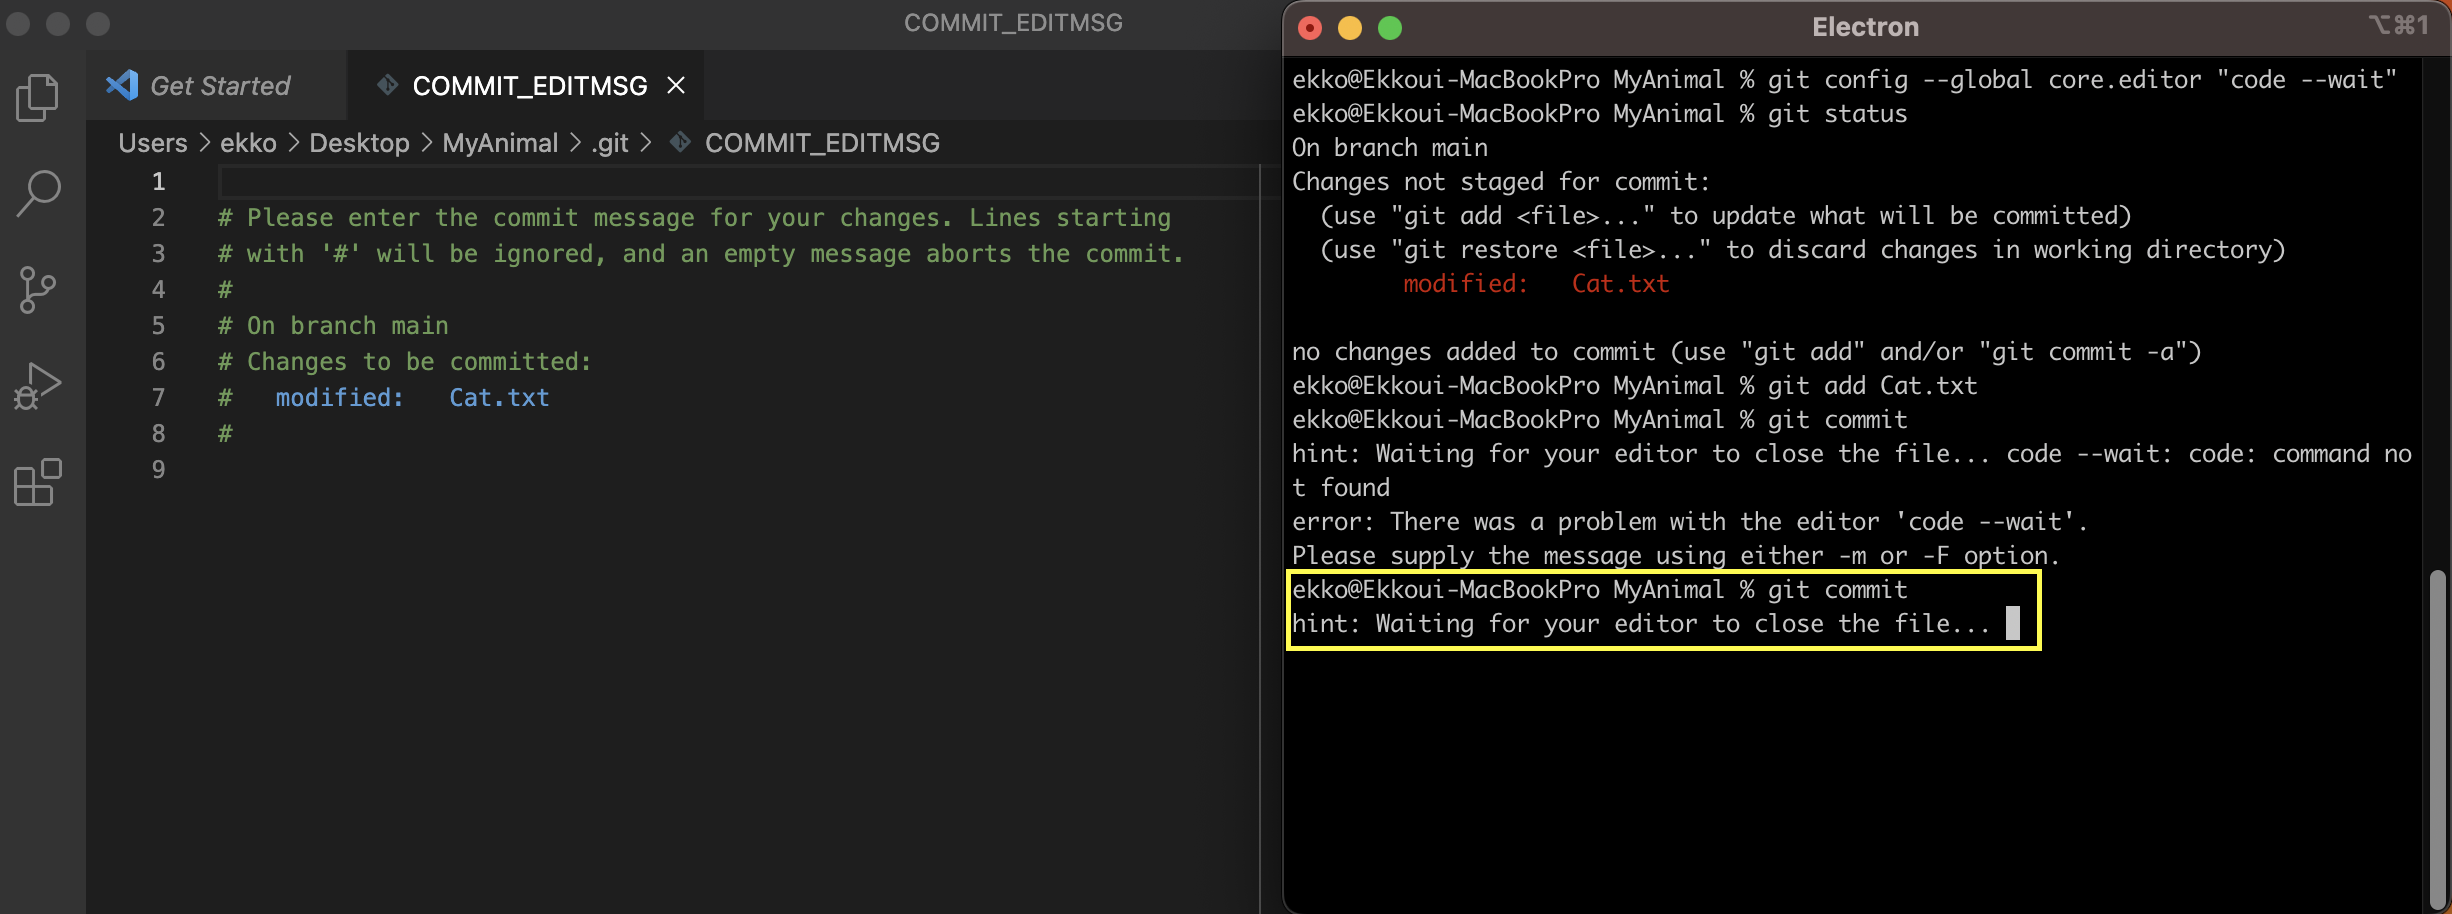The width and height of the screenshot is (2452, 914).
Task: Click the terminal scrollbar thumb
Action: point(2437,738)
